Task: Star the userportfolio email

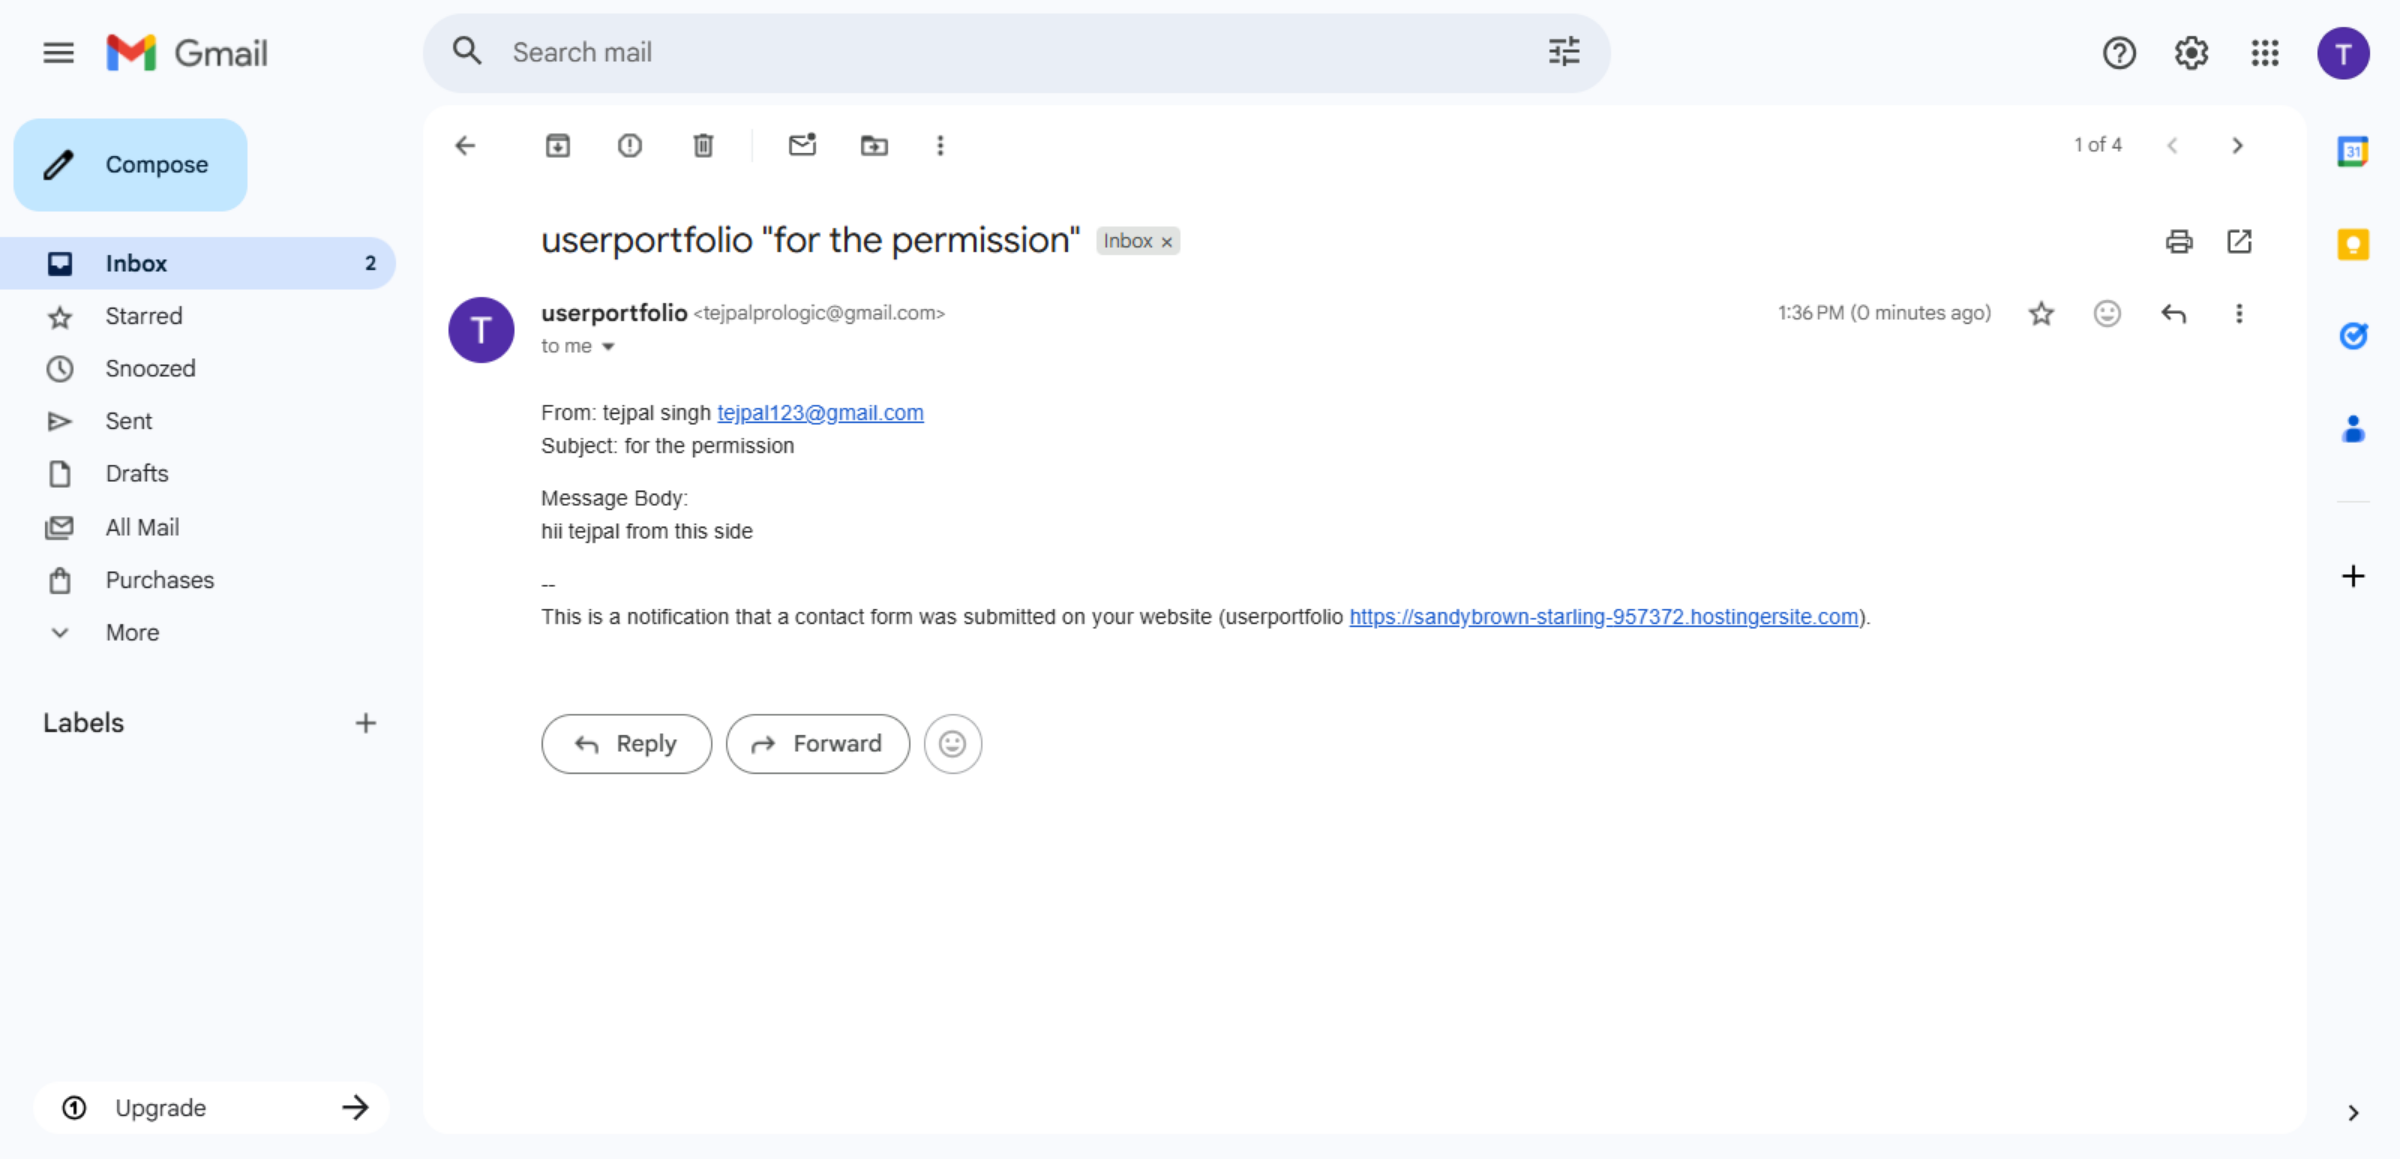Action: 2041,313
